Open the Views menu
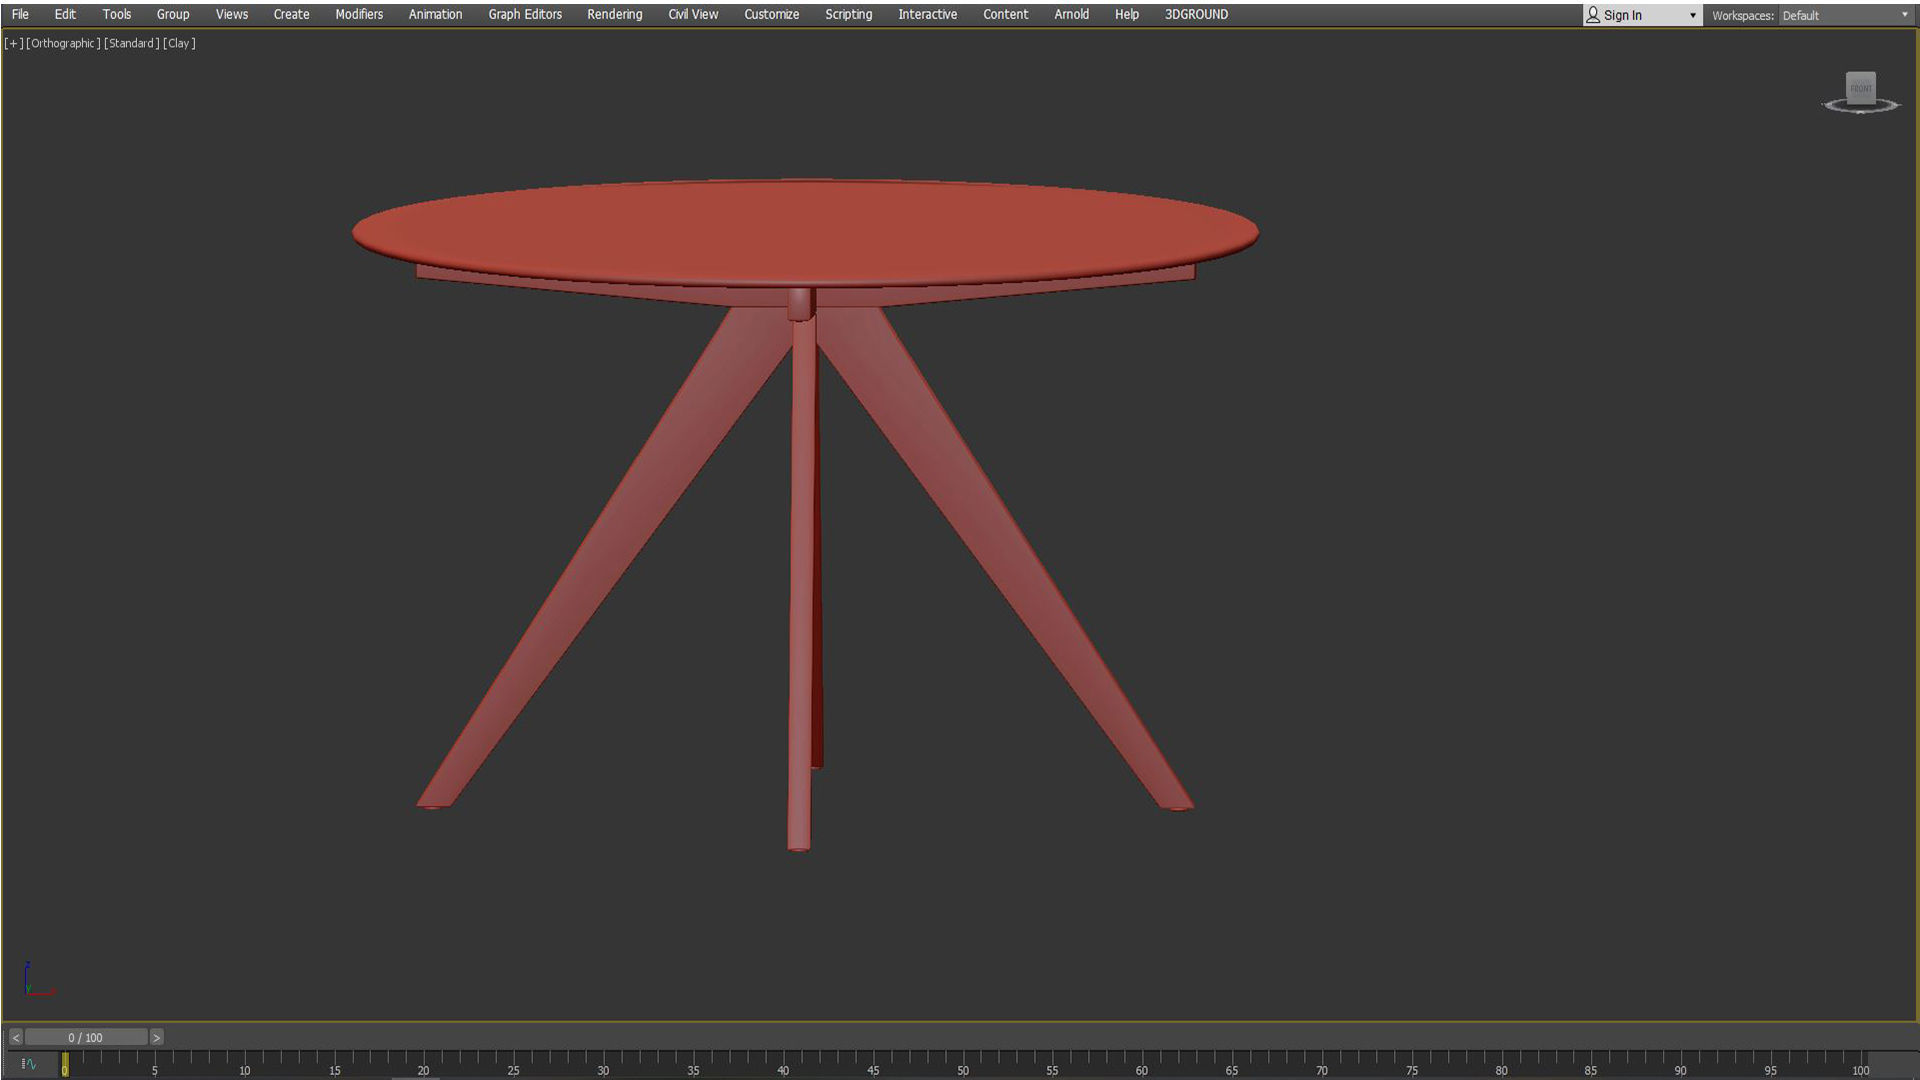The width and height of the screenshot is (1920, 1080). tap(232, 14)
